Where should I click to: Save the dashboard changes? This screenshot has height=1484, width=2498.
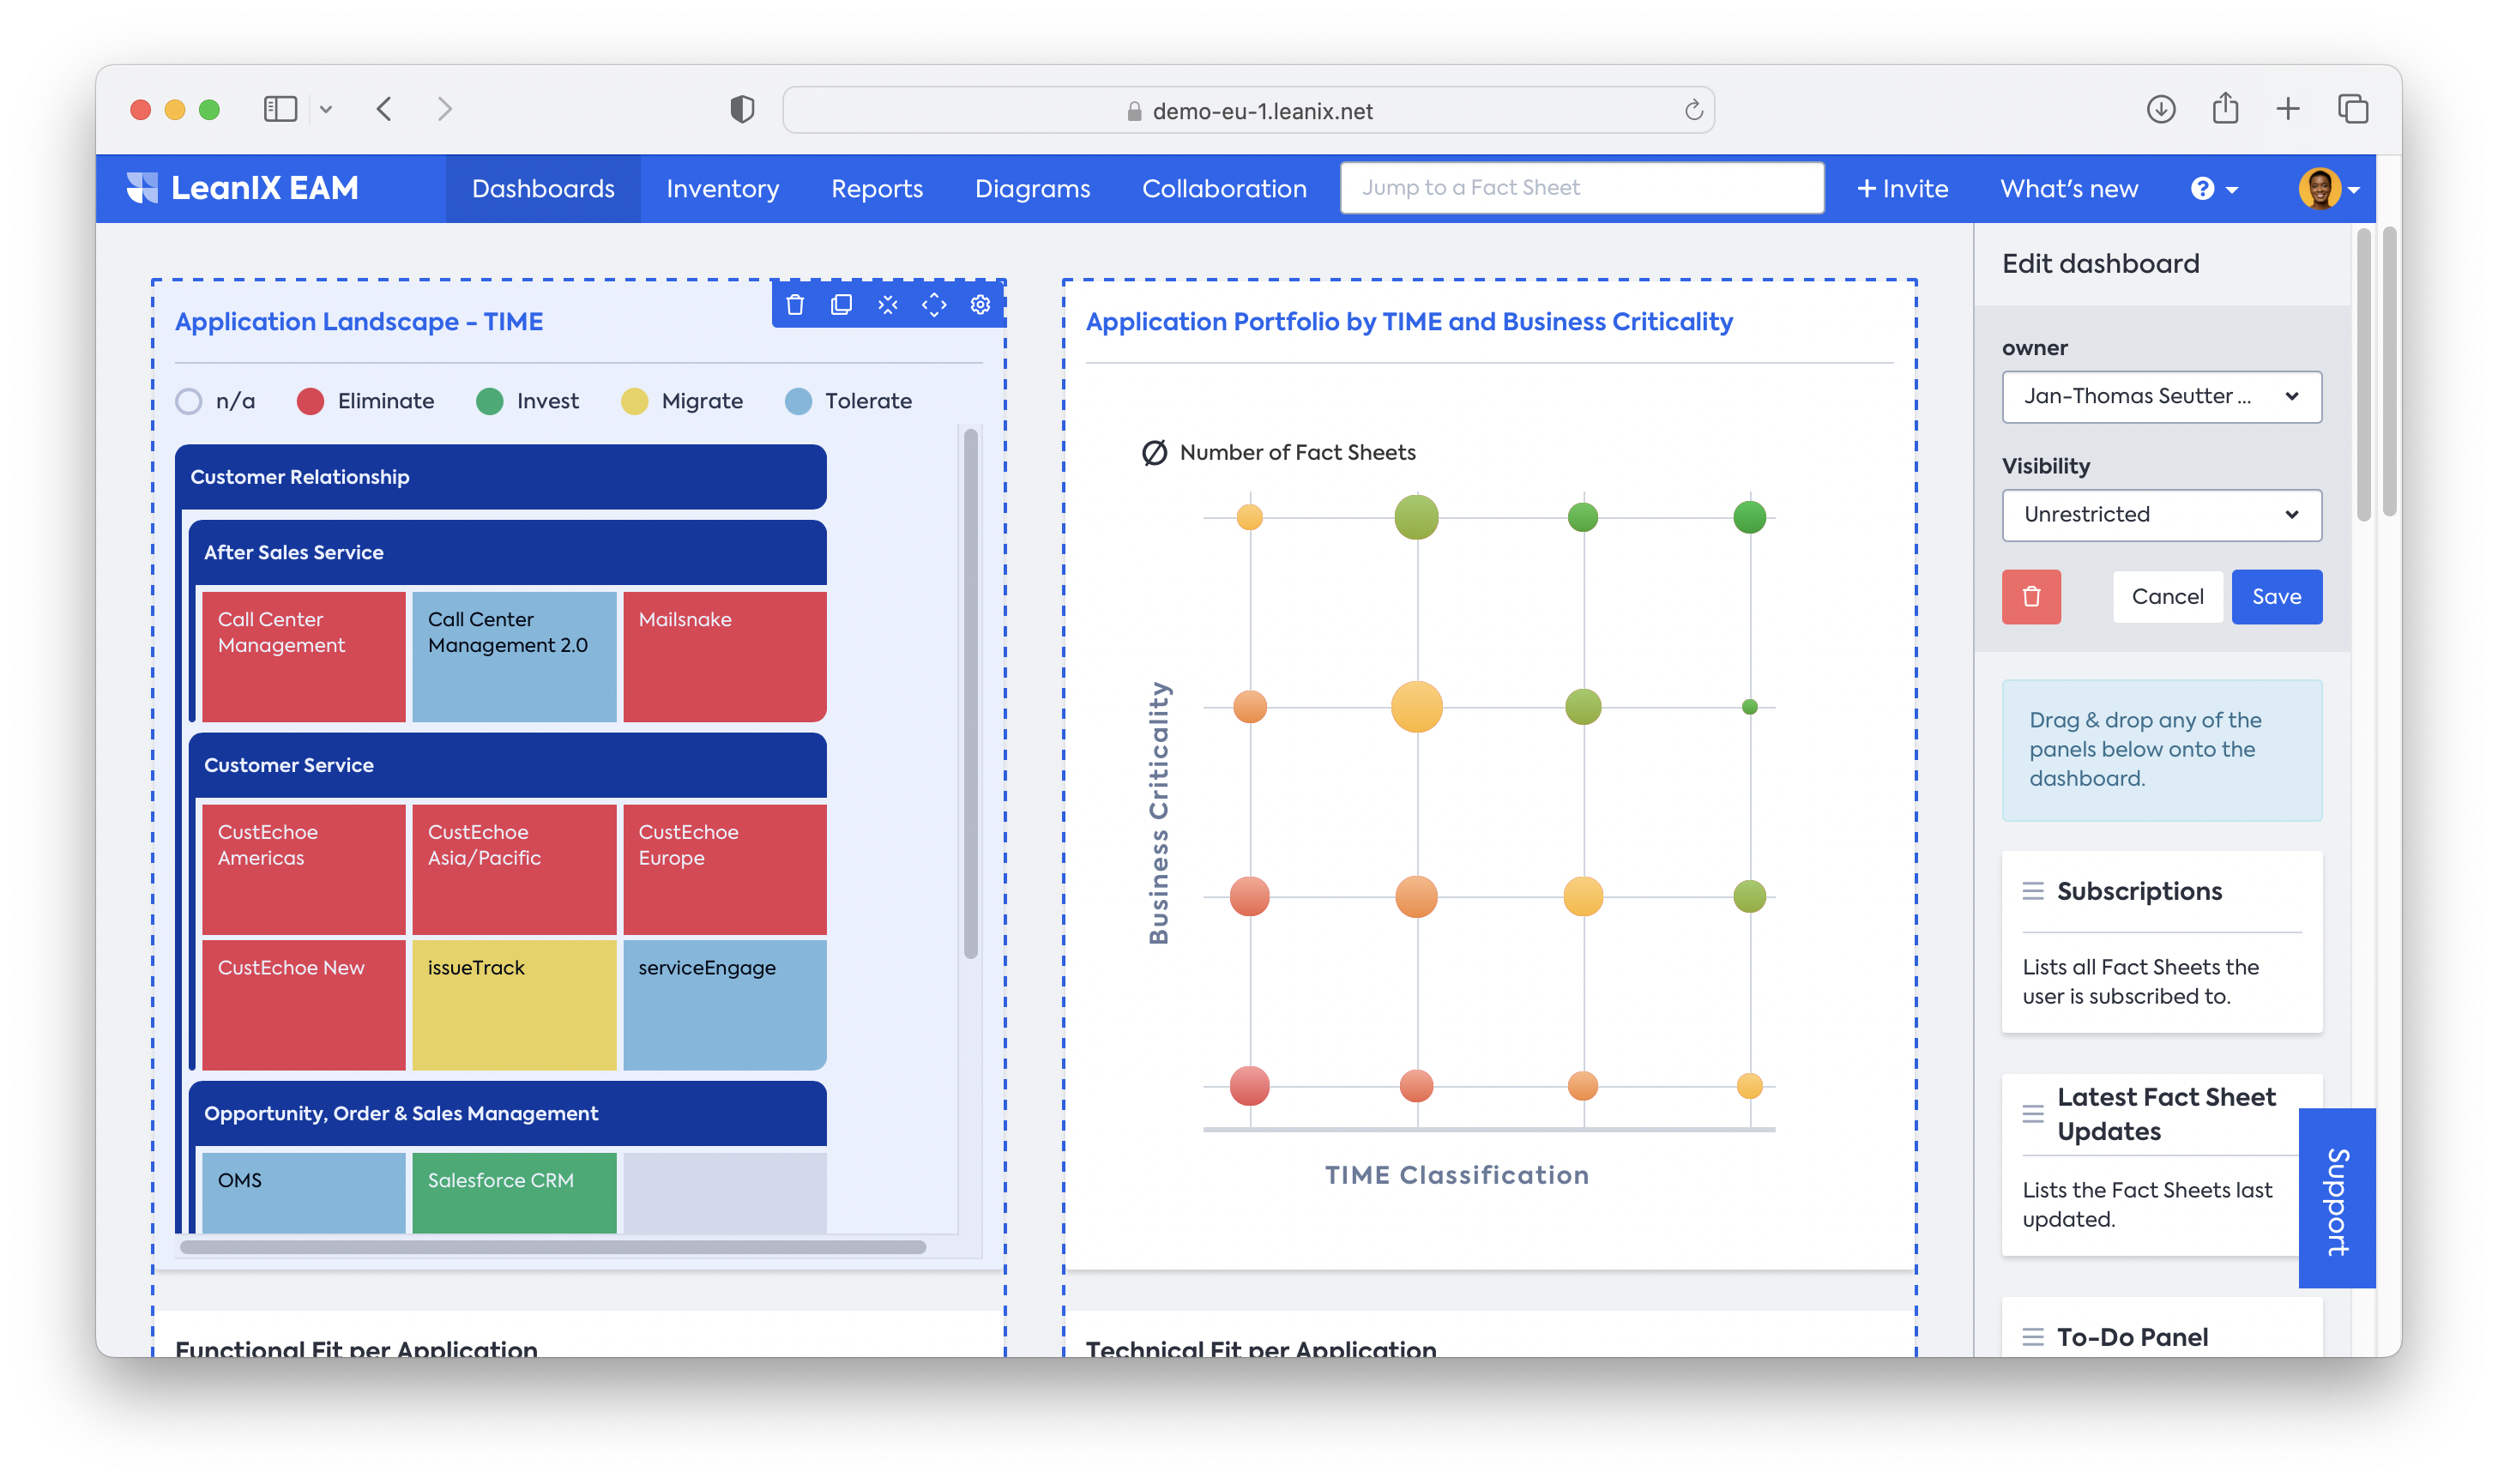2275,597
